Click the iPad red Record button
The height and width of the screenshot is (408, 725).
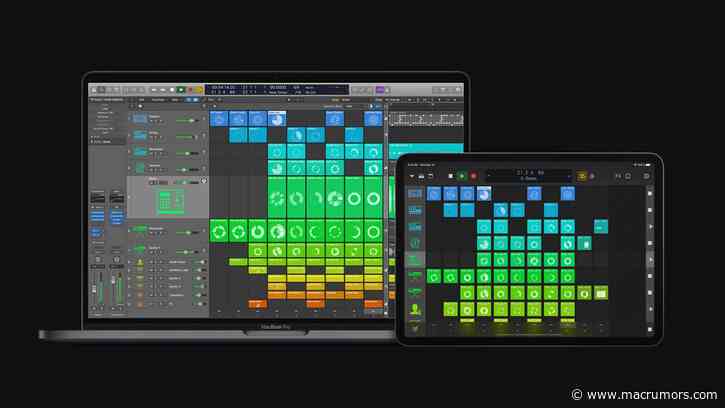(473, 176)
